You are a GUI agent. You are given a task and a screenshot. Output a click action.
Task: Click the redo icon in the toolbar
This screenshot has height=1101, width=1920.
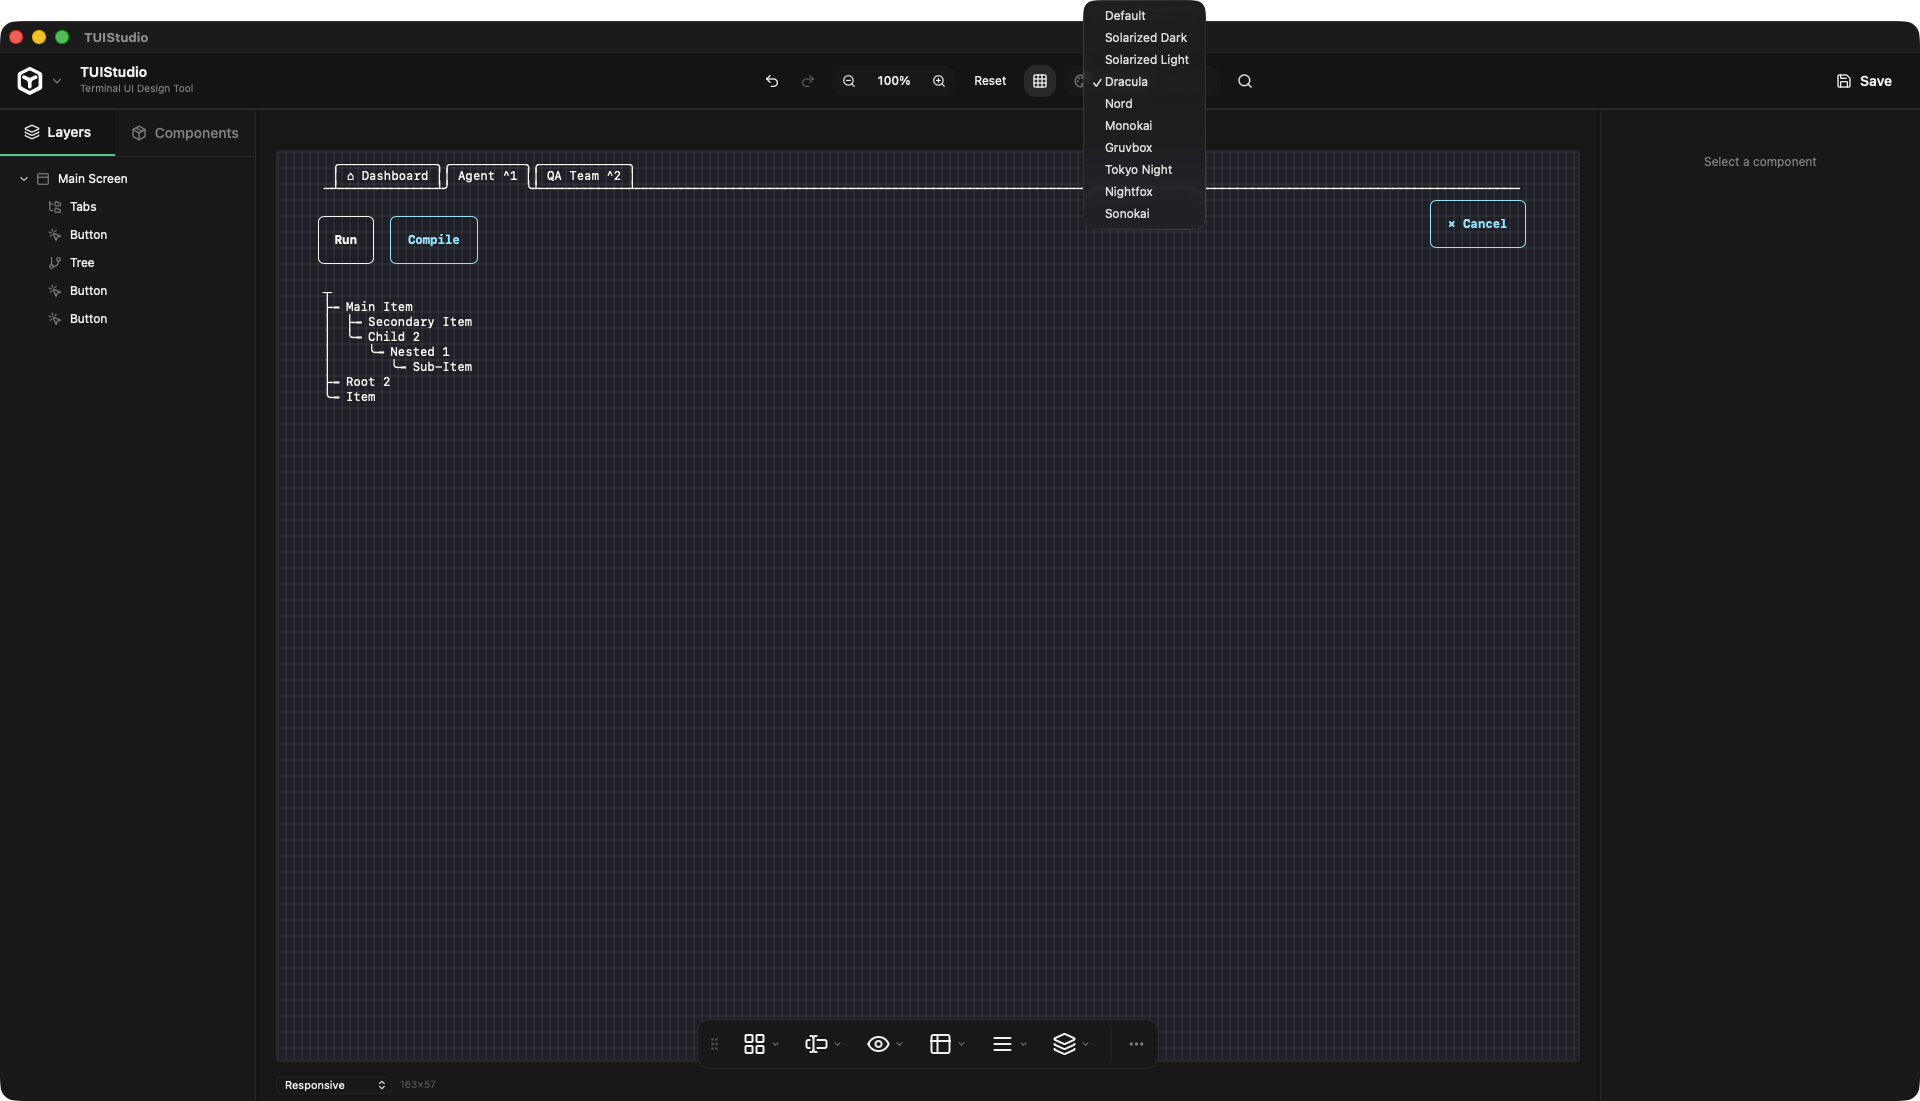tap(808, 81)
